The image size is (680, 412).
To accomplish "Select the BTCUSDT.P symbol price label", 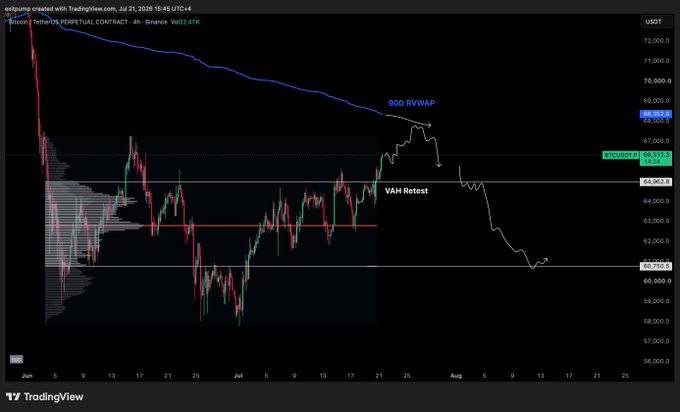I will pos(621,155).
